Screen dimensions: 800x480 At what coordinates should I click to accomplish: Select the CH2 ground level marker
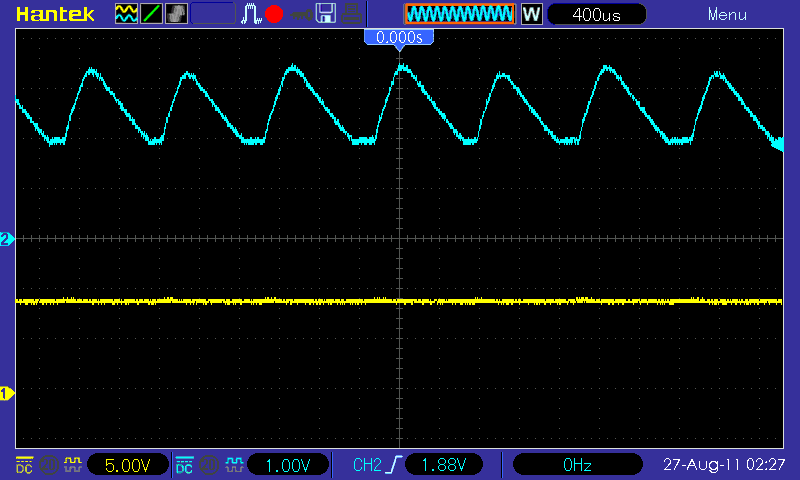7,239
